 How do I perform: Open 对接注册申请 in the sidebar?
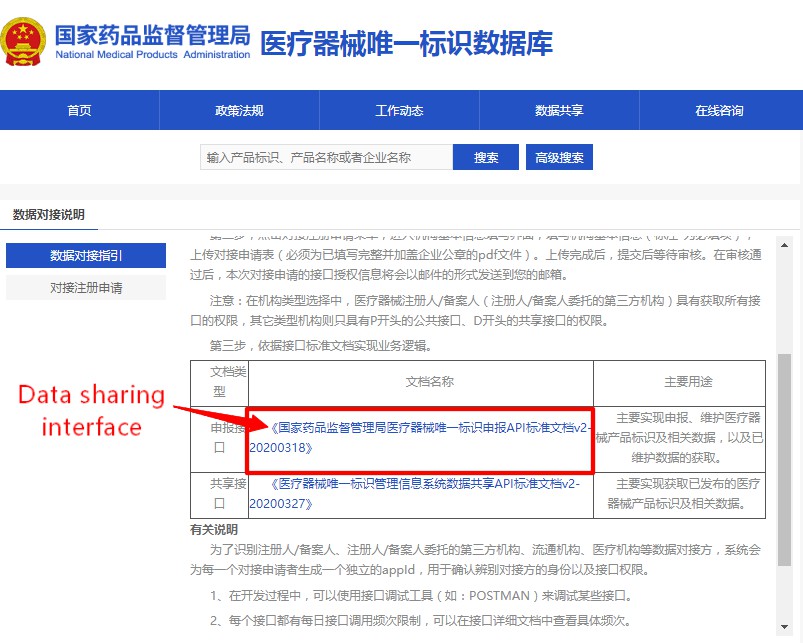point(86,288)
